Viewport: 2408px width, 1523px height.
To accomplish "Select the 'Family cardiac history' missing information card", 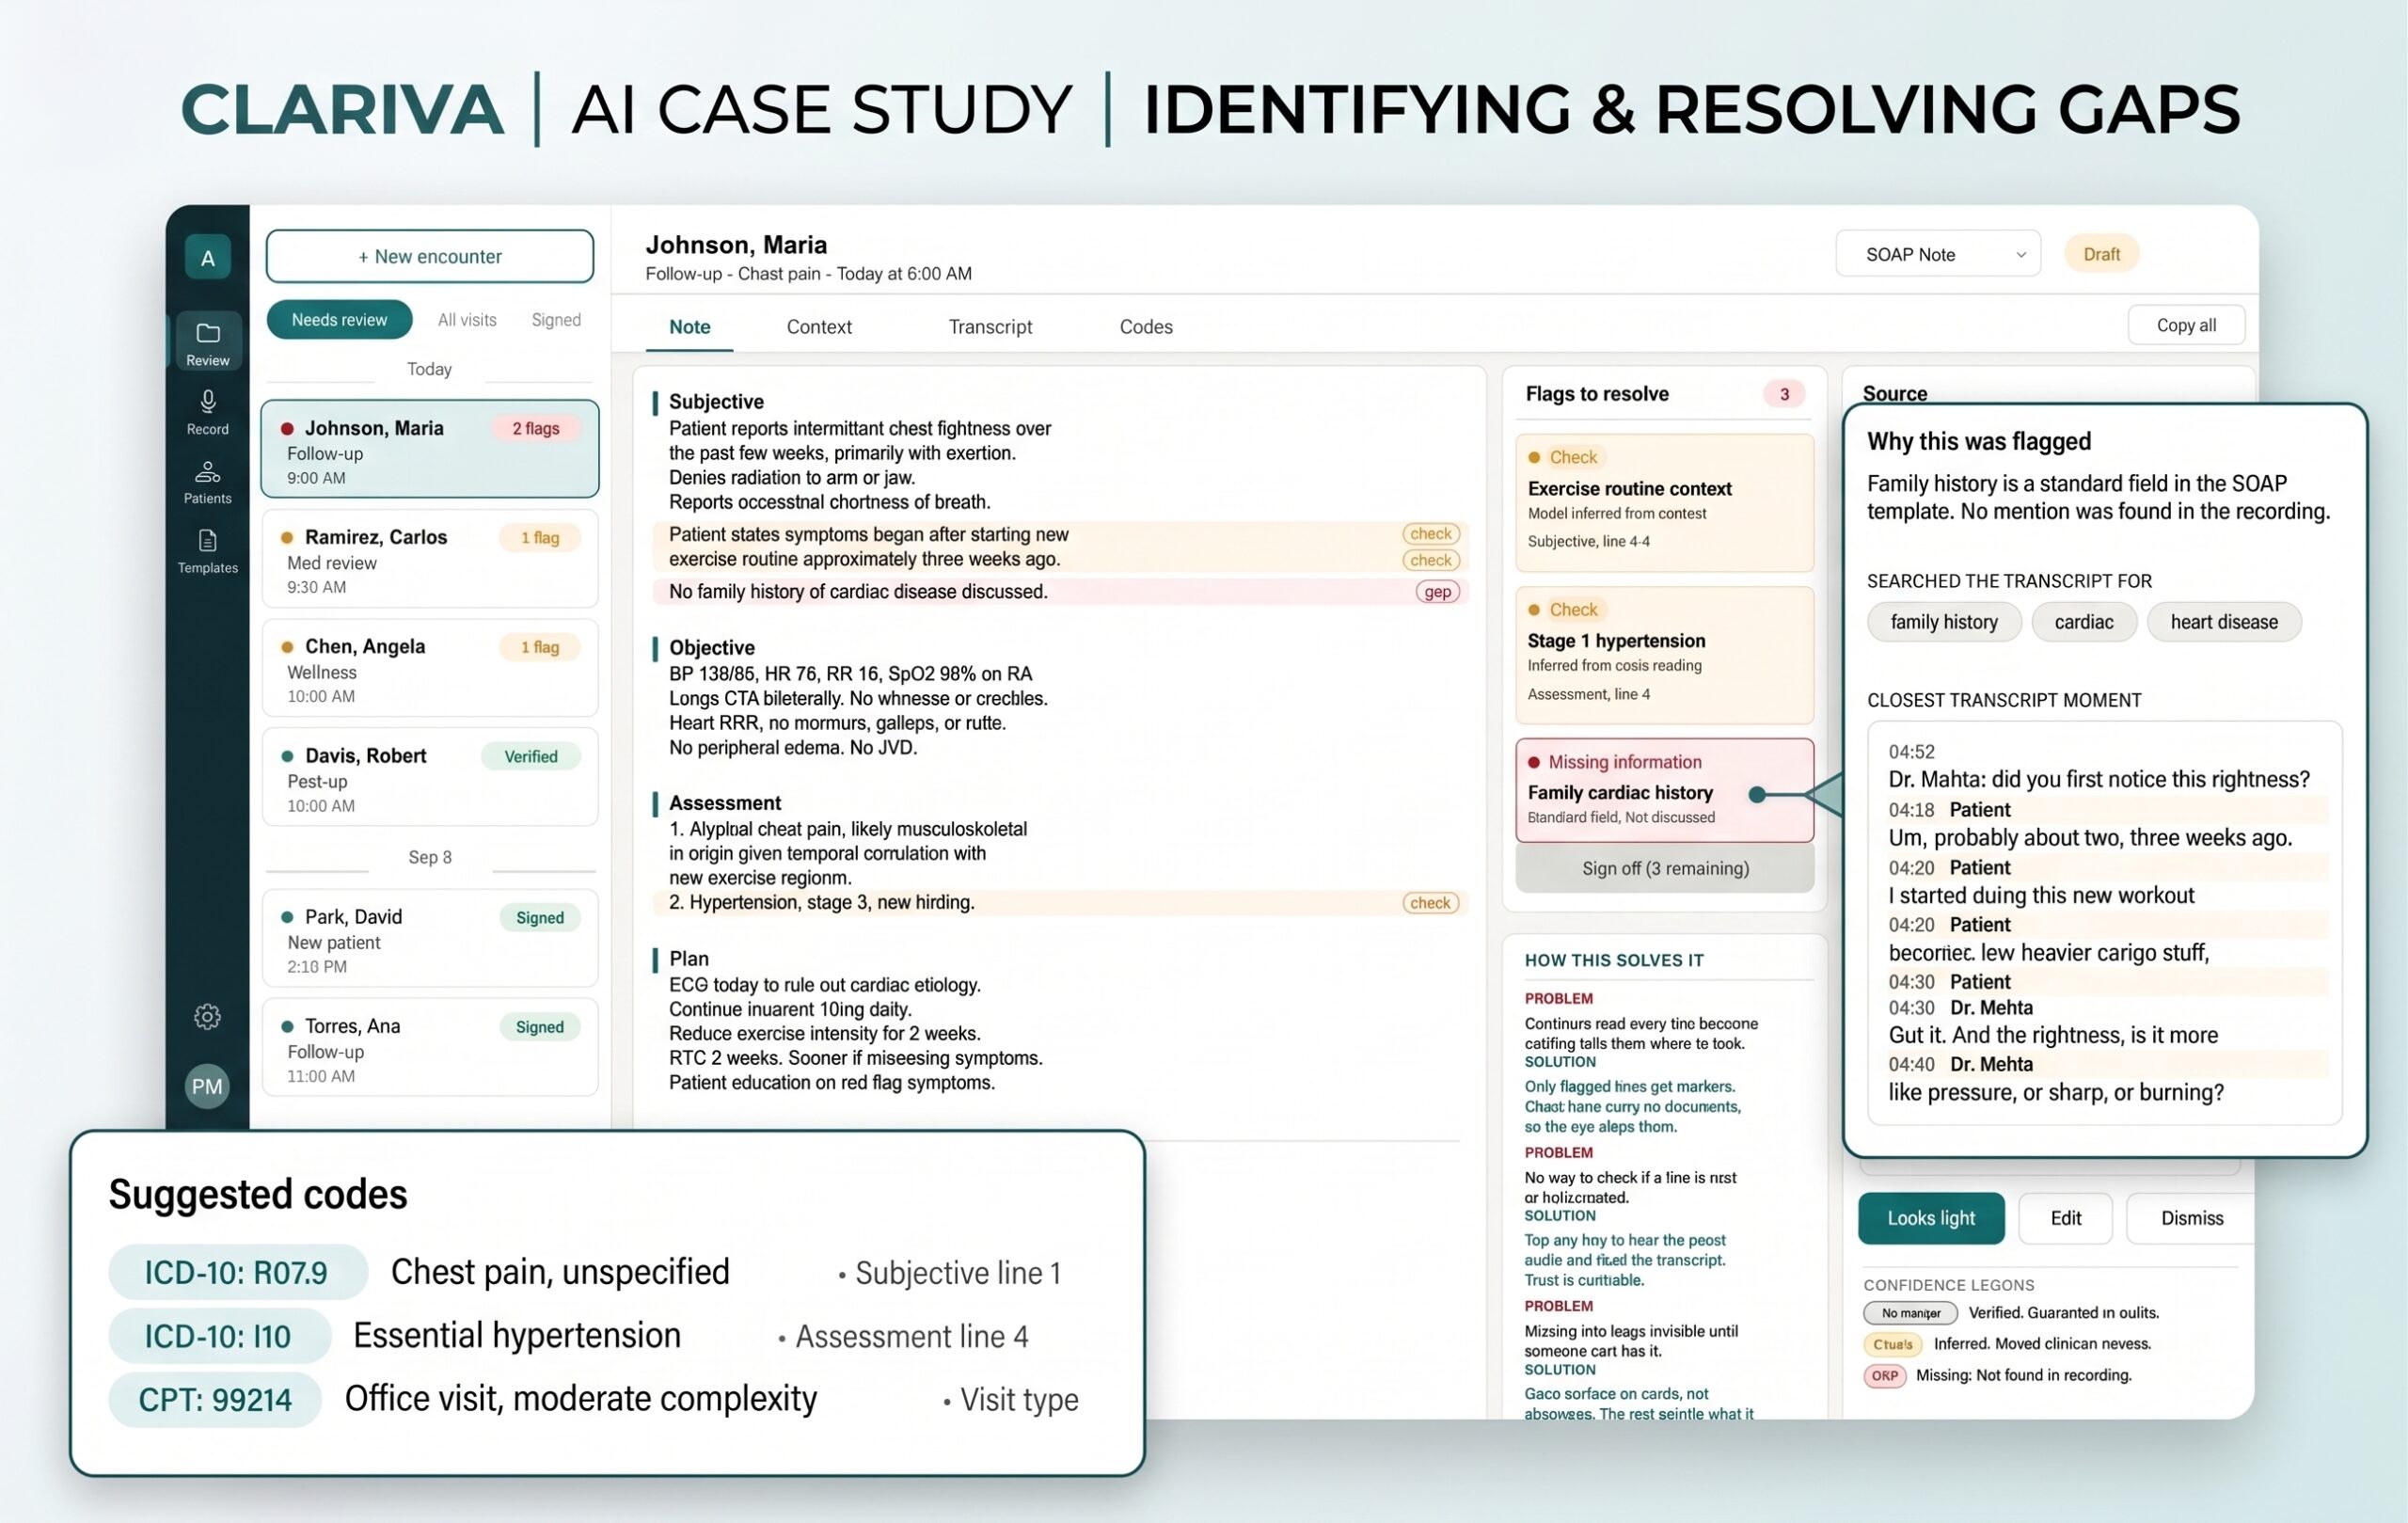I will point(1665,790).
